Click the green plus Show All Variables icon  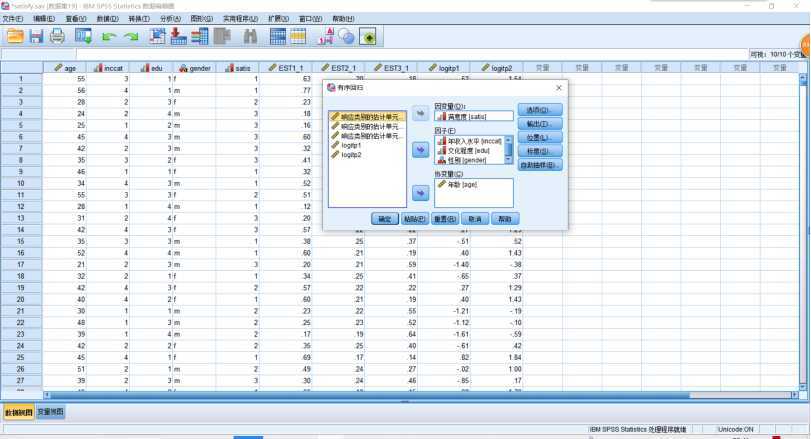[368, 37]
